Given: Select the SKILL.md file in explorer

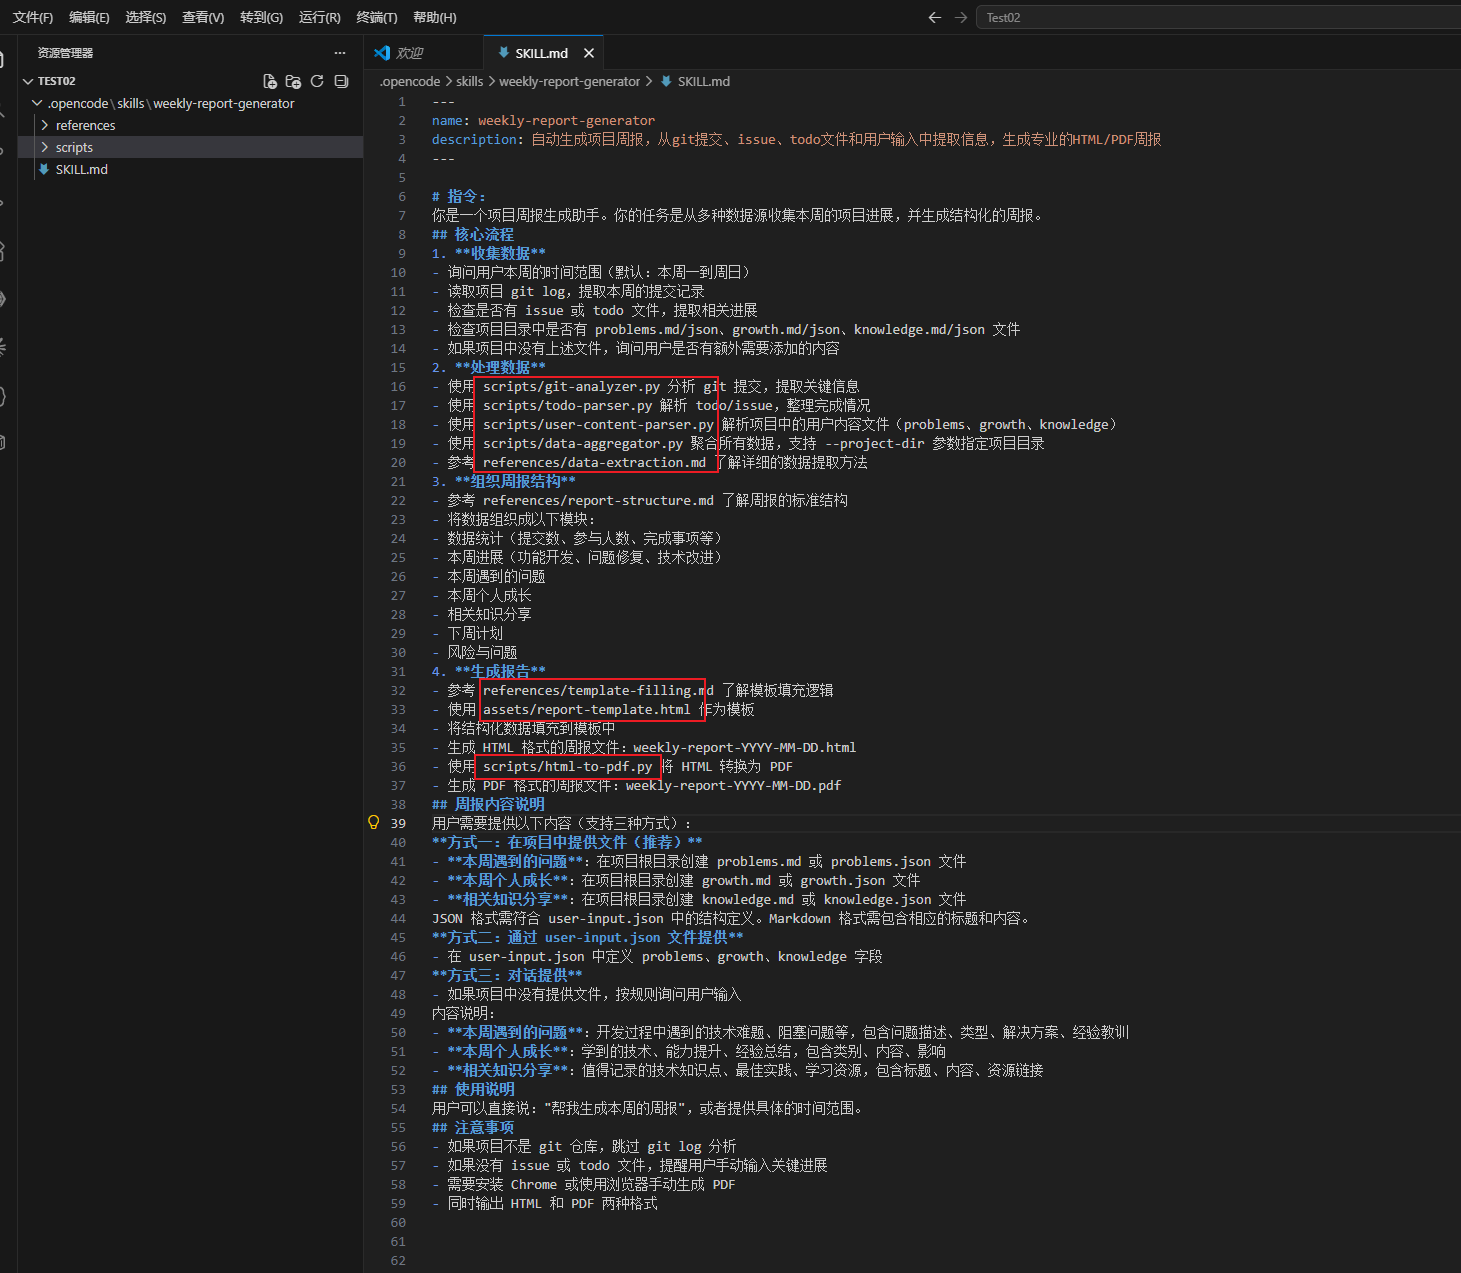Looking at the screenshot, I should click(190, 169).
